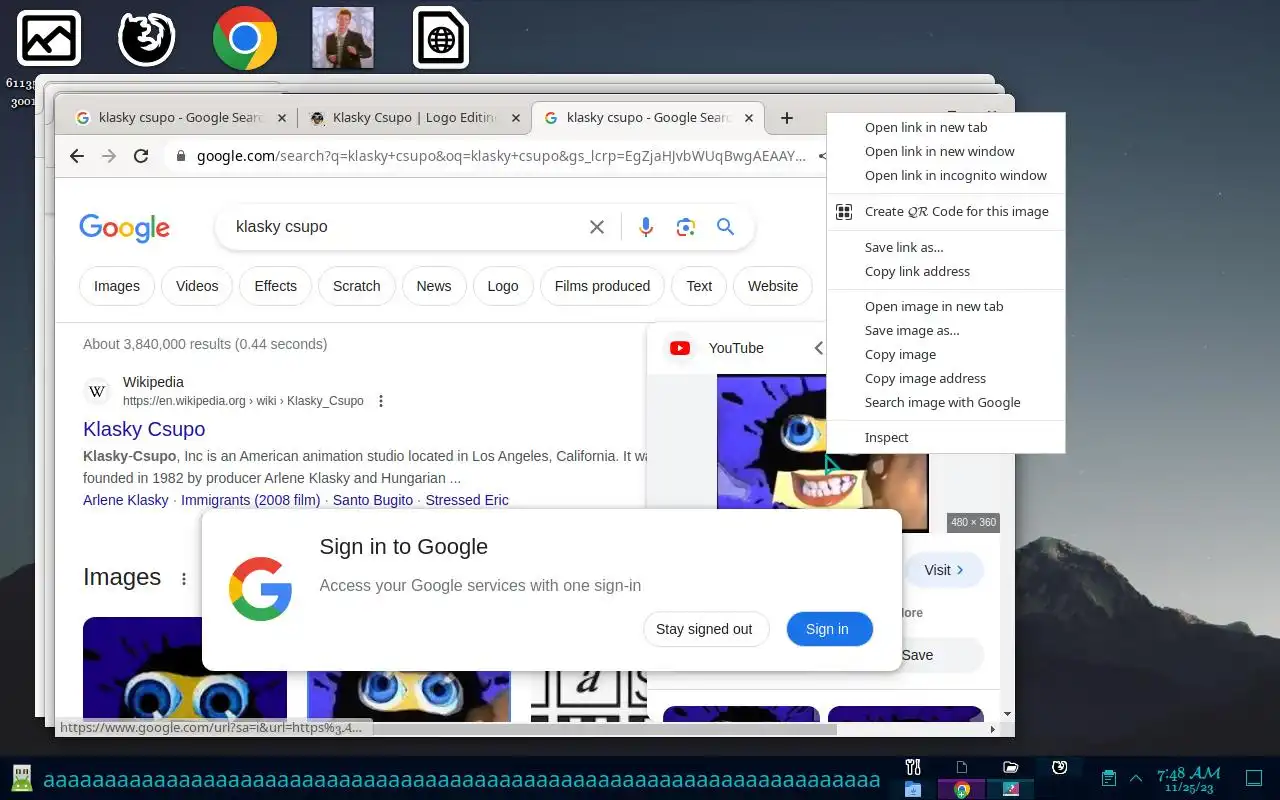Open Wikipedia result three-dot options
Screen dimensions: 1280x800
[381, 401]
